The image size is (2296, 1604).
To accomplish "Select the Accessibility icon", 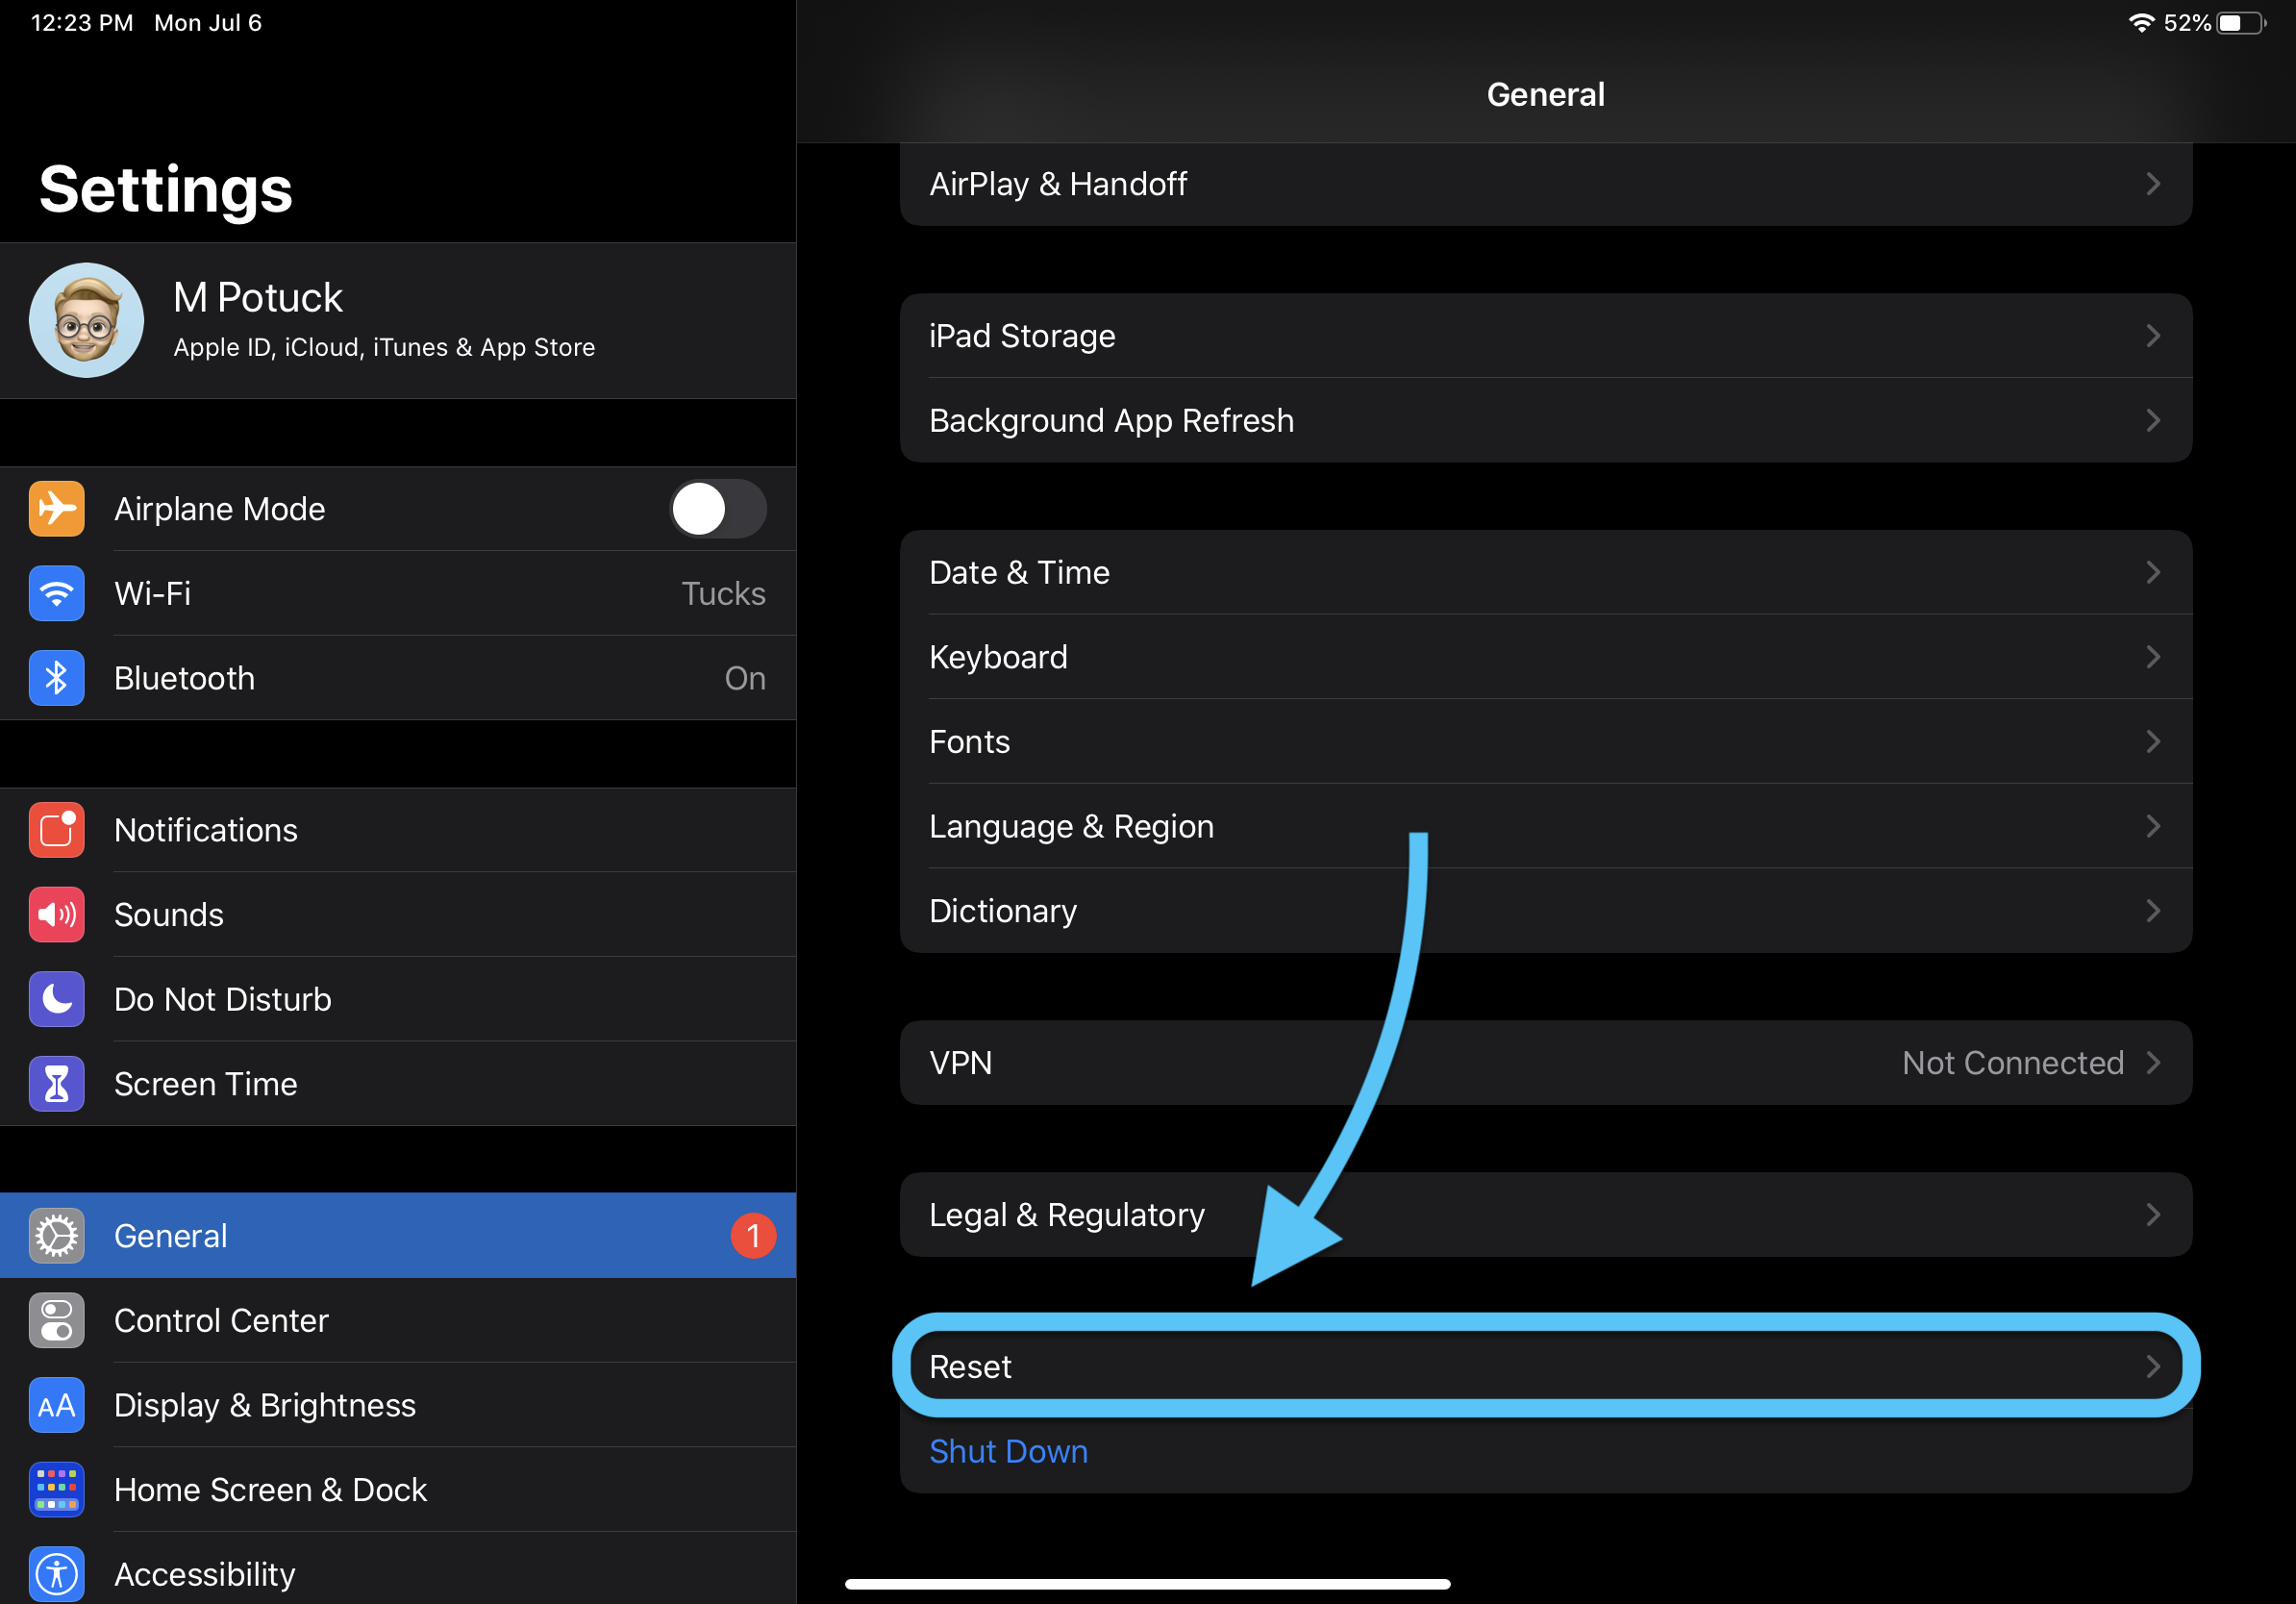I will [57, 1573].
